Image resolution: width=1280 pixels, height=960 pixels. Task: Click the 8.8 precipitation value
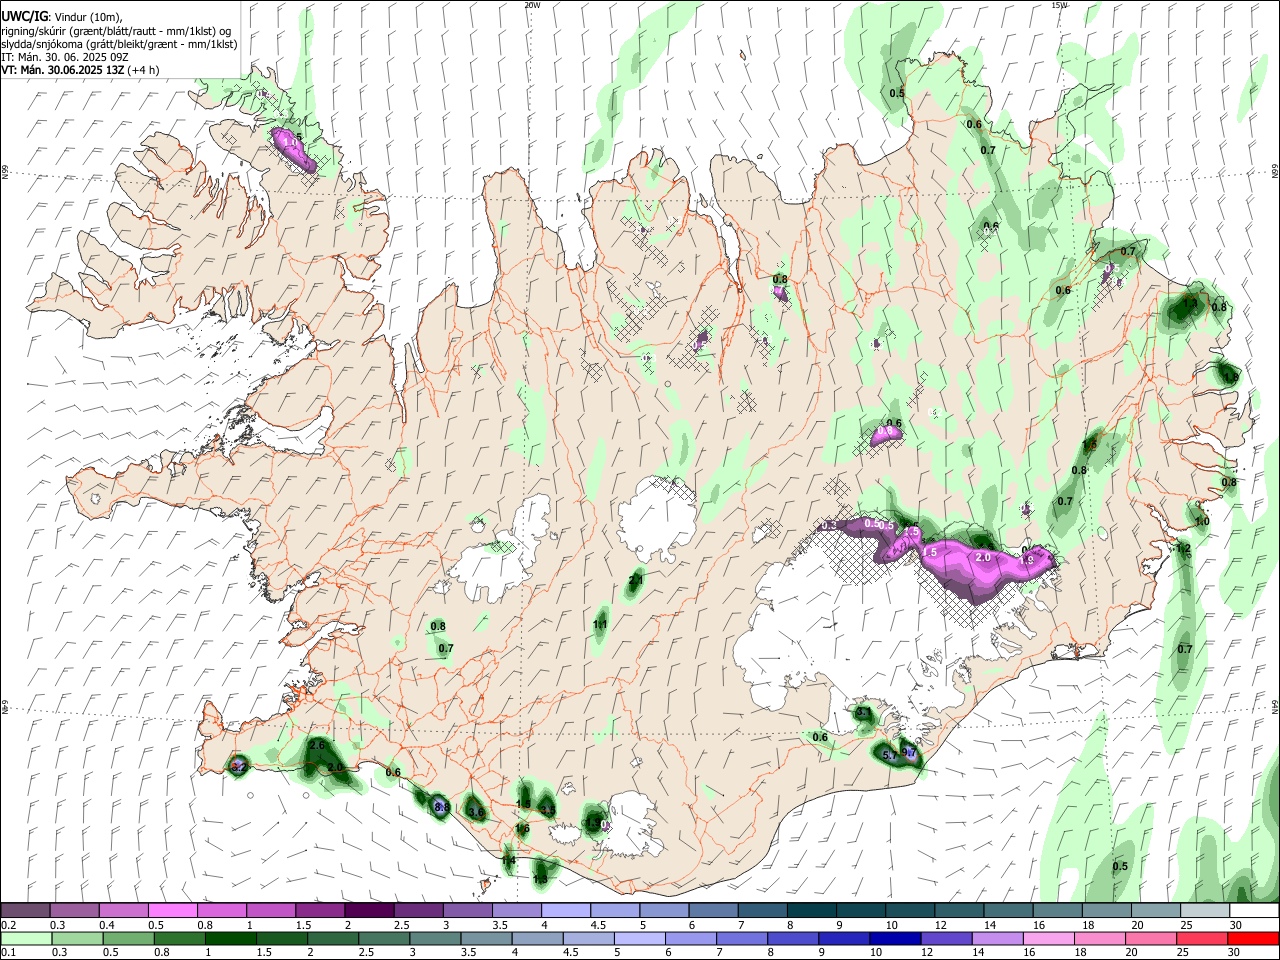(x=441, y=807)
